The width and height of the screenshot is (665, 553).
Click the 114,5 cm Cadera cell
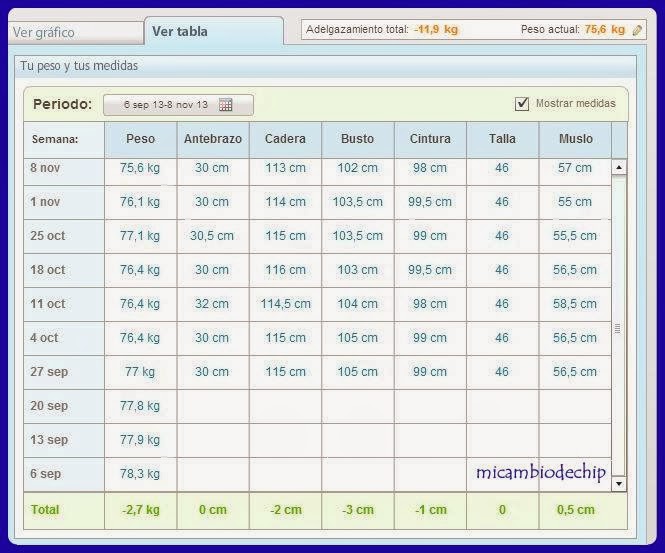285,304
